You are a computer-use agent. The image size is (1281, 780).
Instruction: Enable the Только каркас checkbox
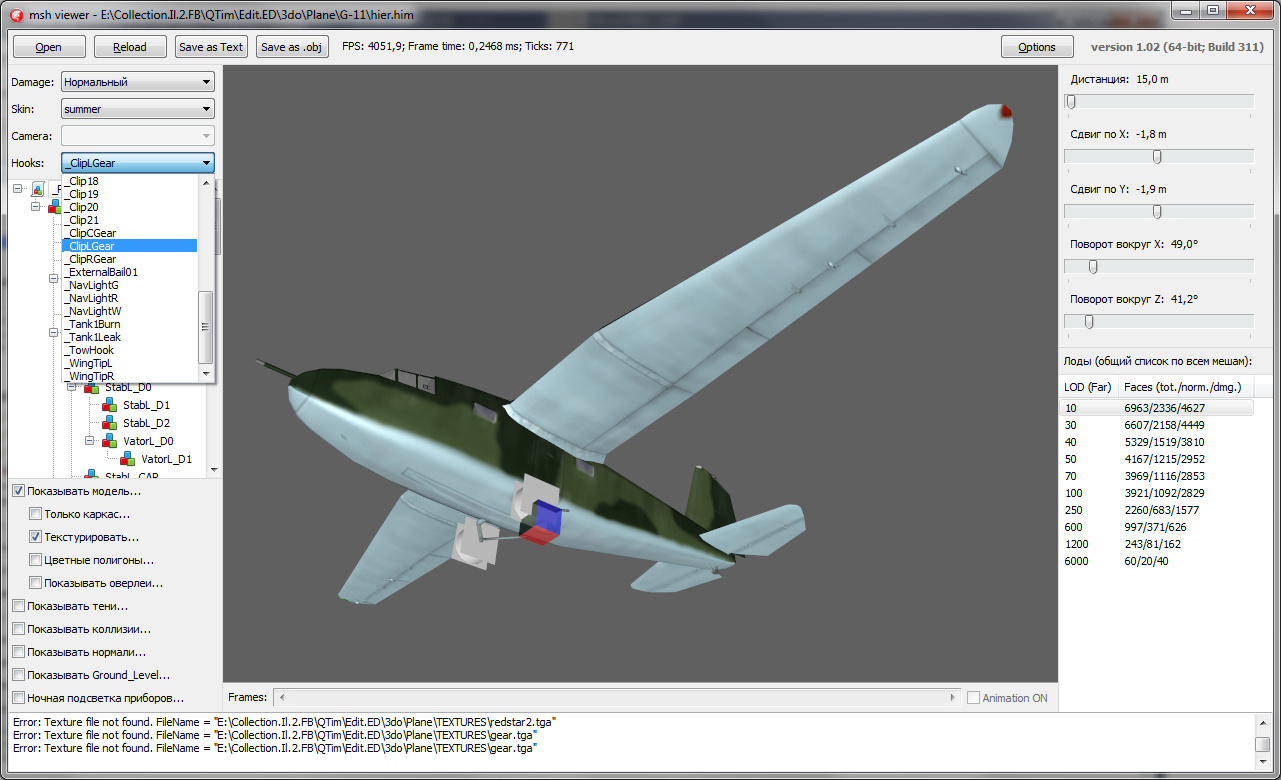coord(36,514)
